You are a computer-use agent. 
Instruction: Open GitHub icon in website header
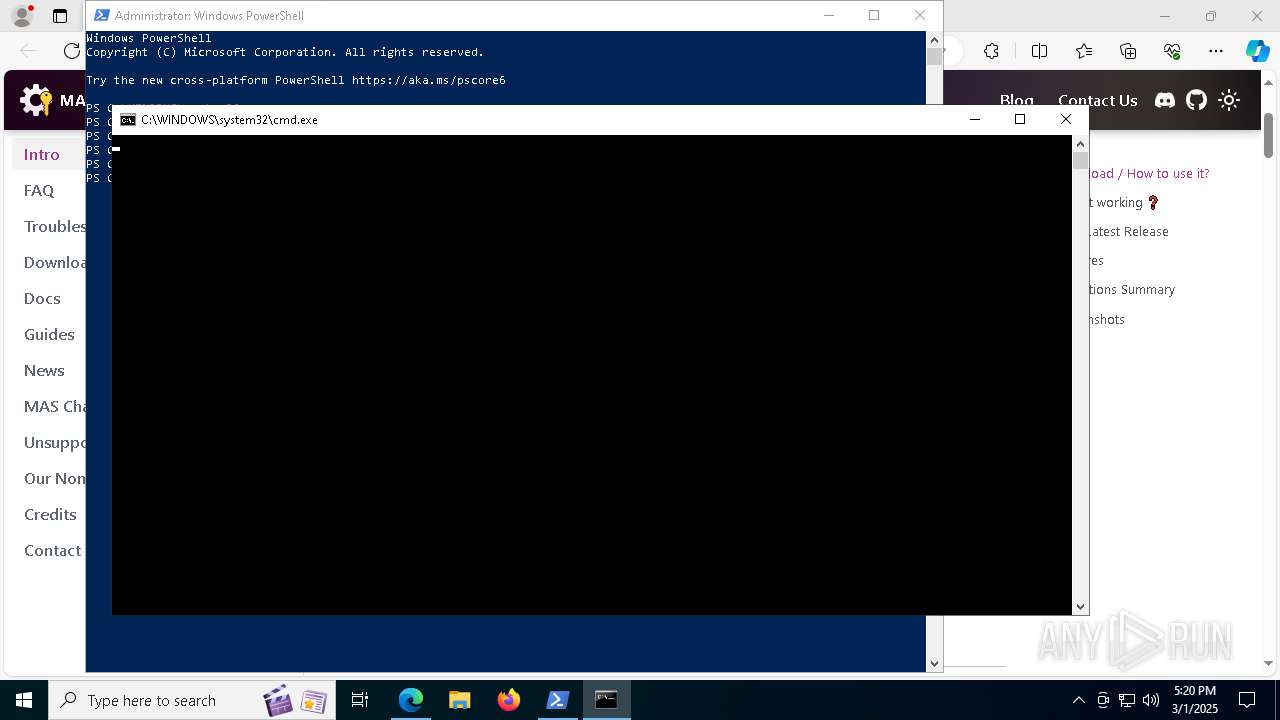click(1197, 100)
